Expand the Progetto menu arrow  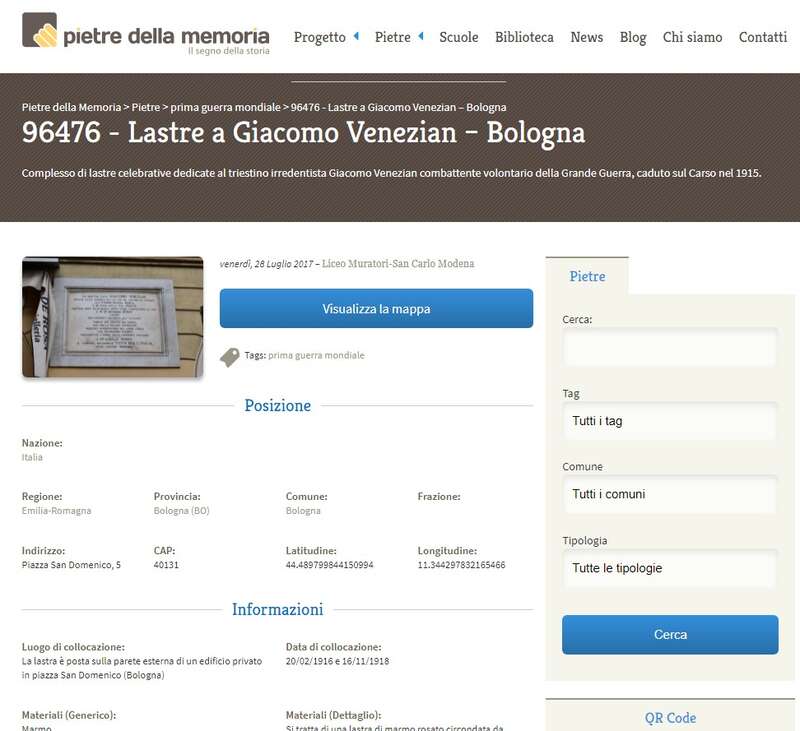(355, 37)
